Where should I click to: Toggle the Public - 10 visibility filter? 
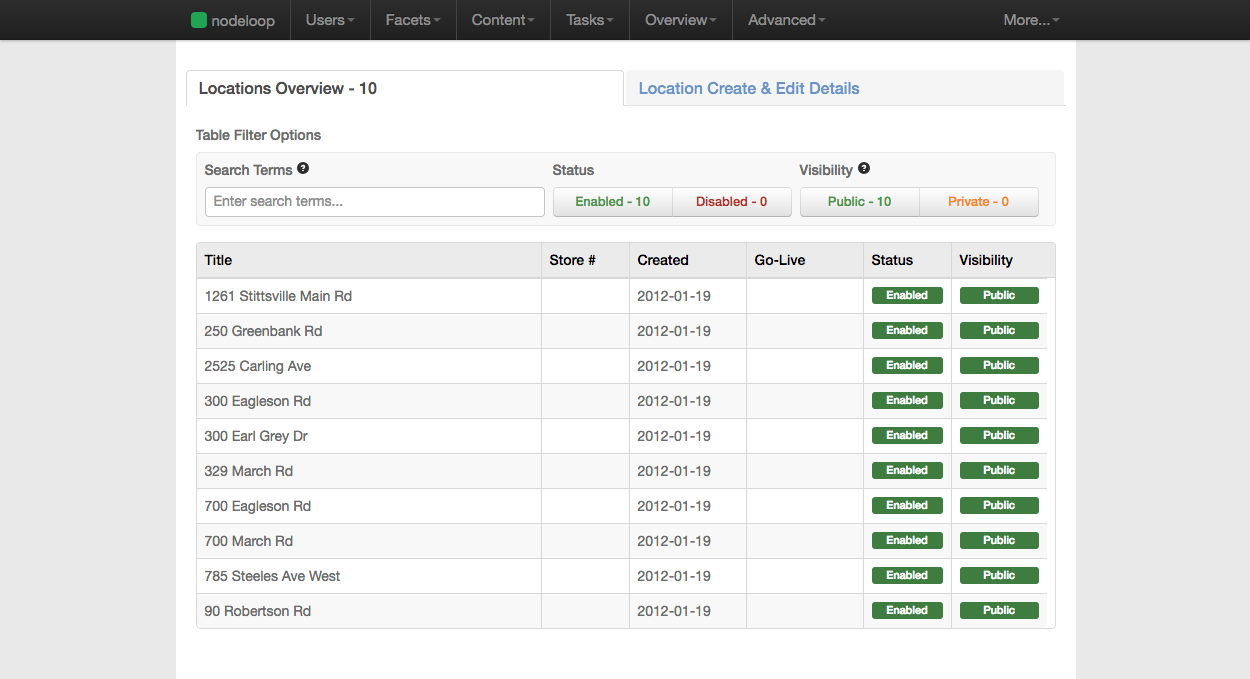coord(860,202)
